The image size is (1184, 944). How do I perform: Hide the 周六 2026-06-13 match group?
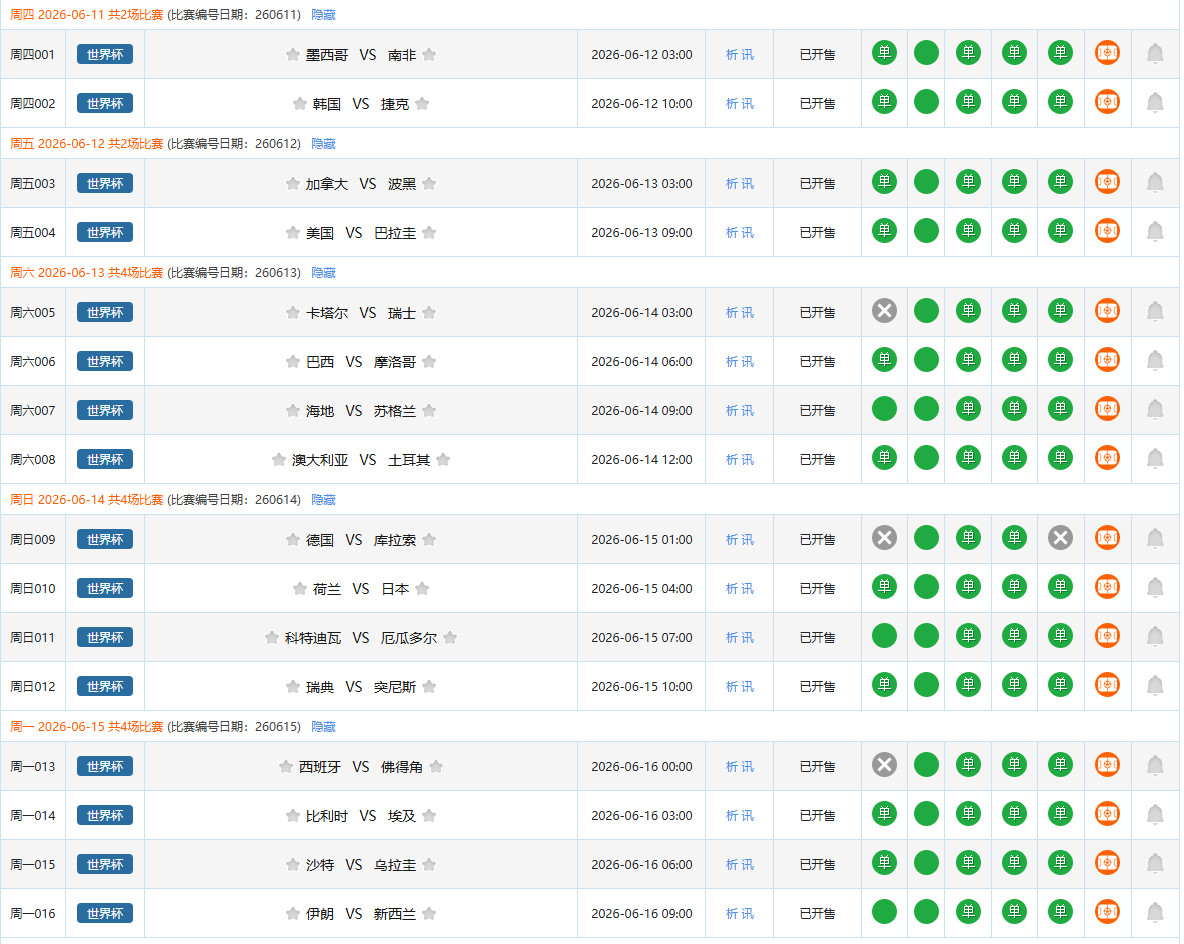coord(323,273)
